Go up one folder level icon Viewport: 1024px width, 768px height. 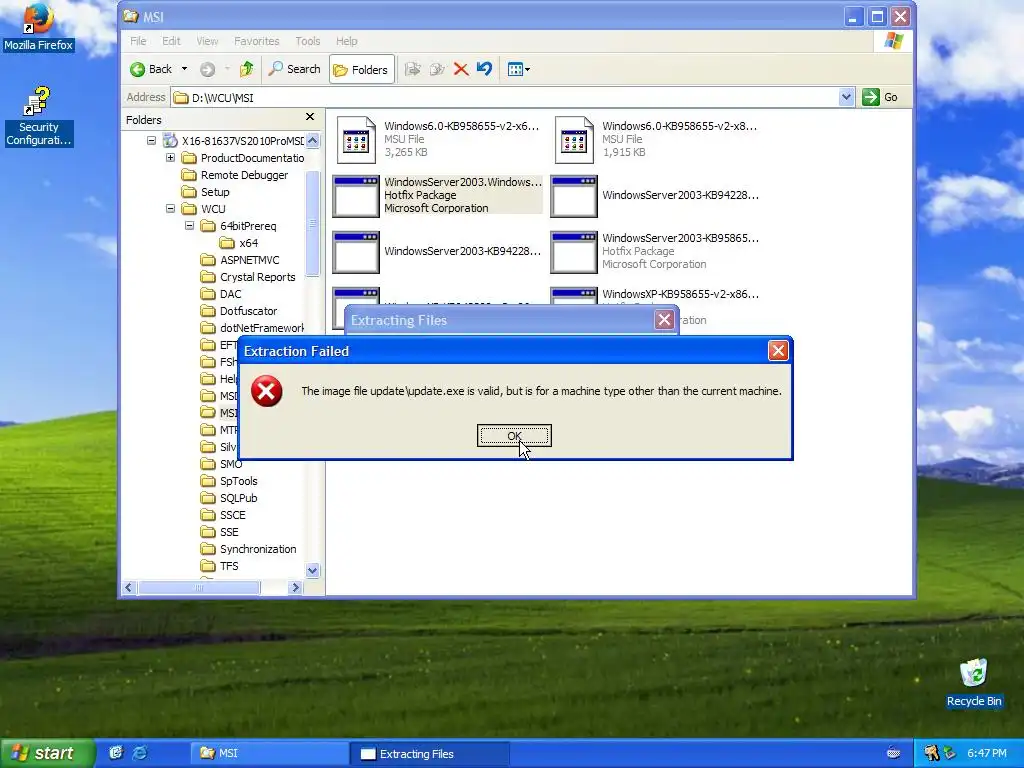[x=246, y=69]
